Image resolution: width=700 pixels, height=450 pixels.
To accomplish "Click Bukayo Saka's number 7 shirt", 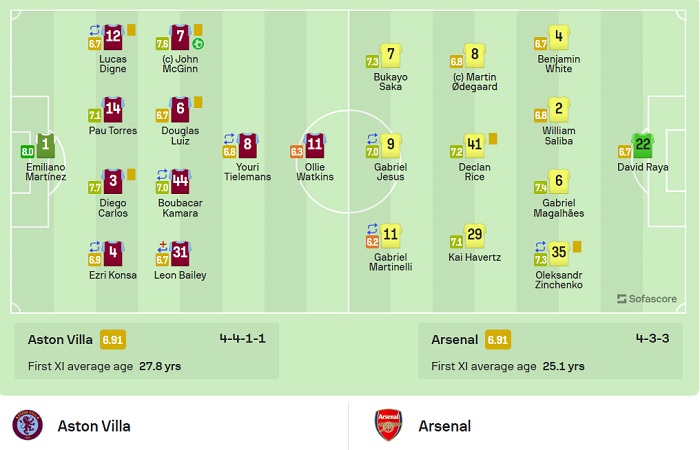I will [x=391, y=56].
